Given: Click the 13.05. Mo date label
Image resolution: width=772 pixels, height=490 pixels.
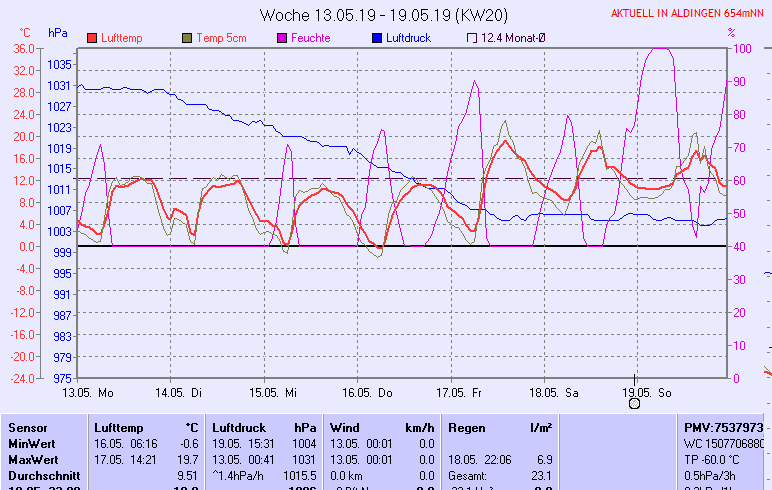Looking at the screenshot, I should click(x=88, y=393).
